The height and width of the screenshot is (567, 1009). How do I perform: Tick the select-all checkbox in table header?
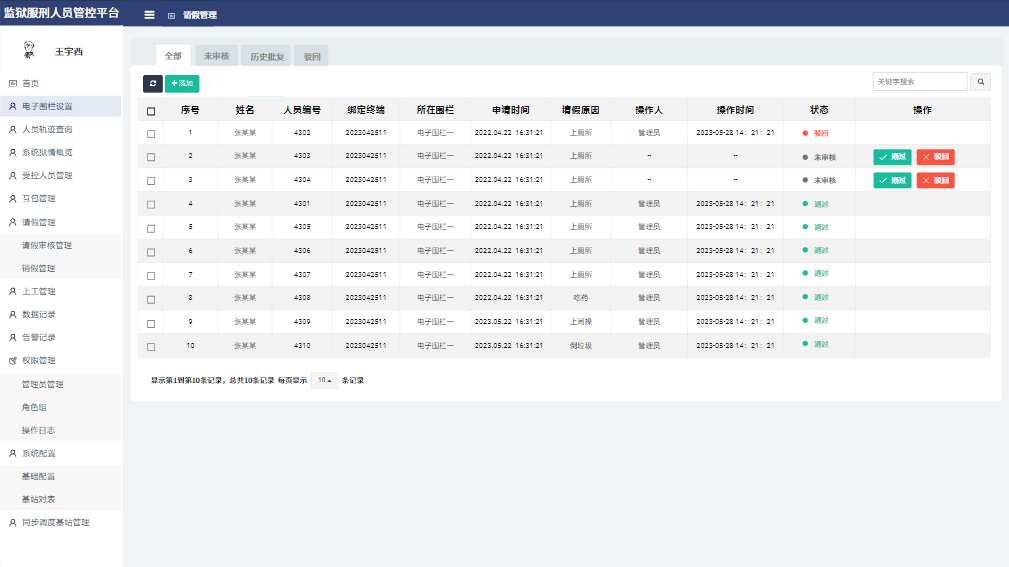(151, 111)
